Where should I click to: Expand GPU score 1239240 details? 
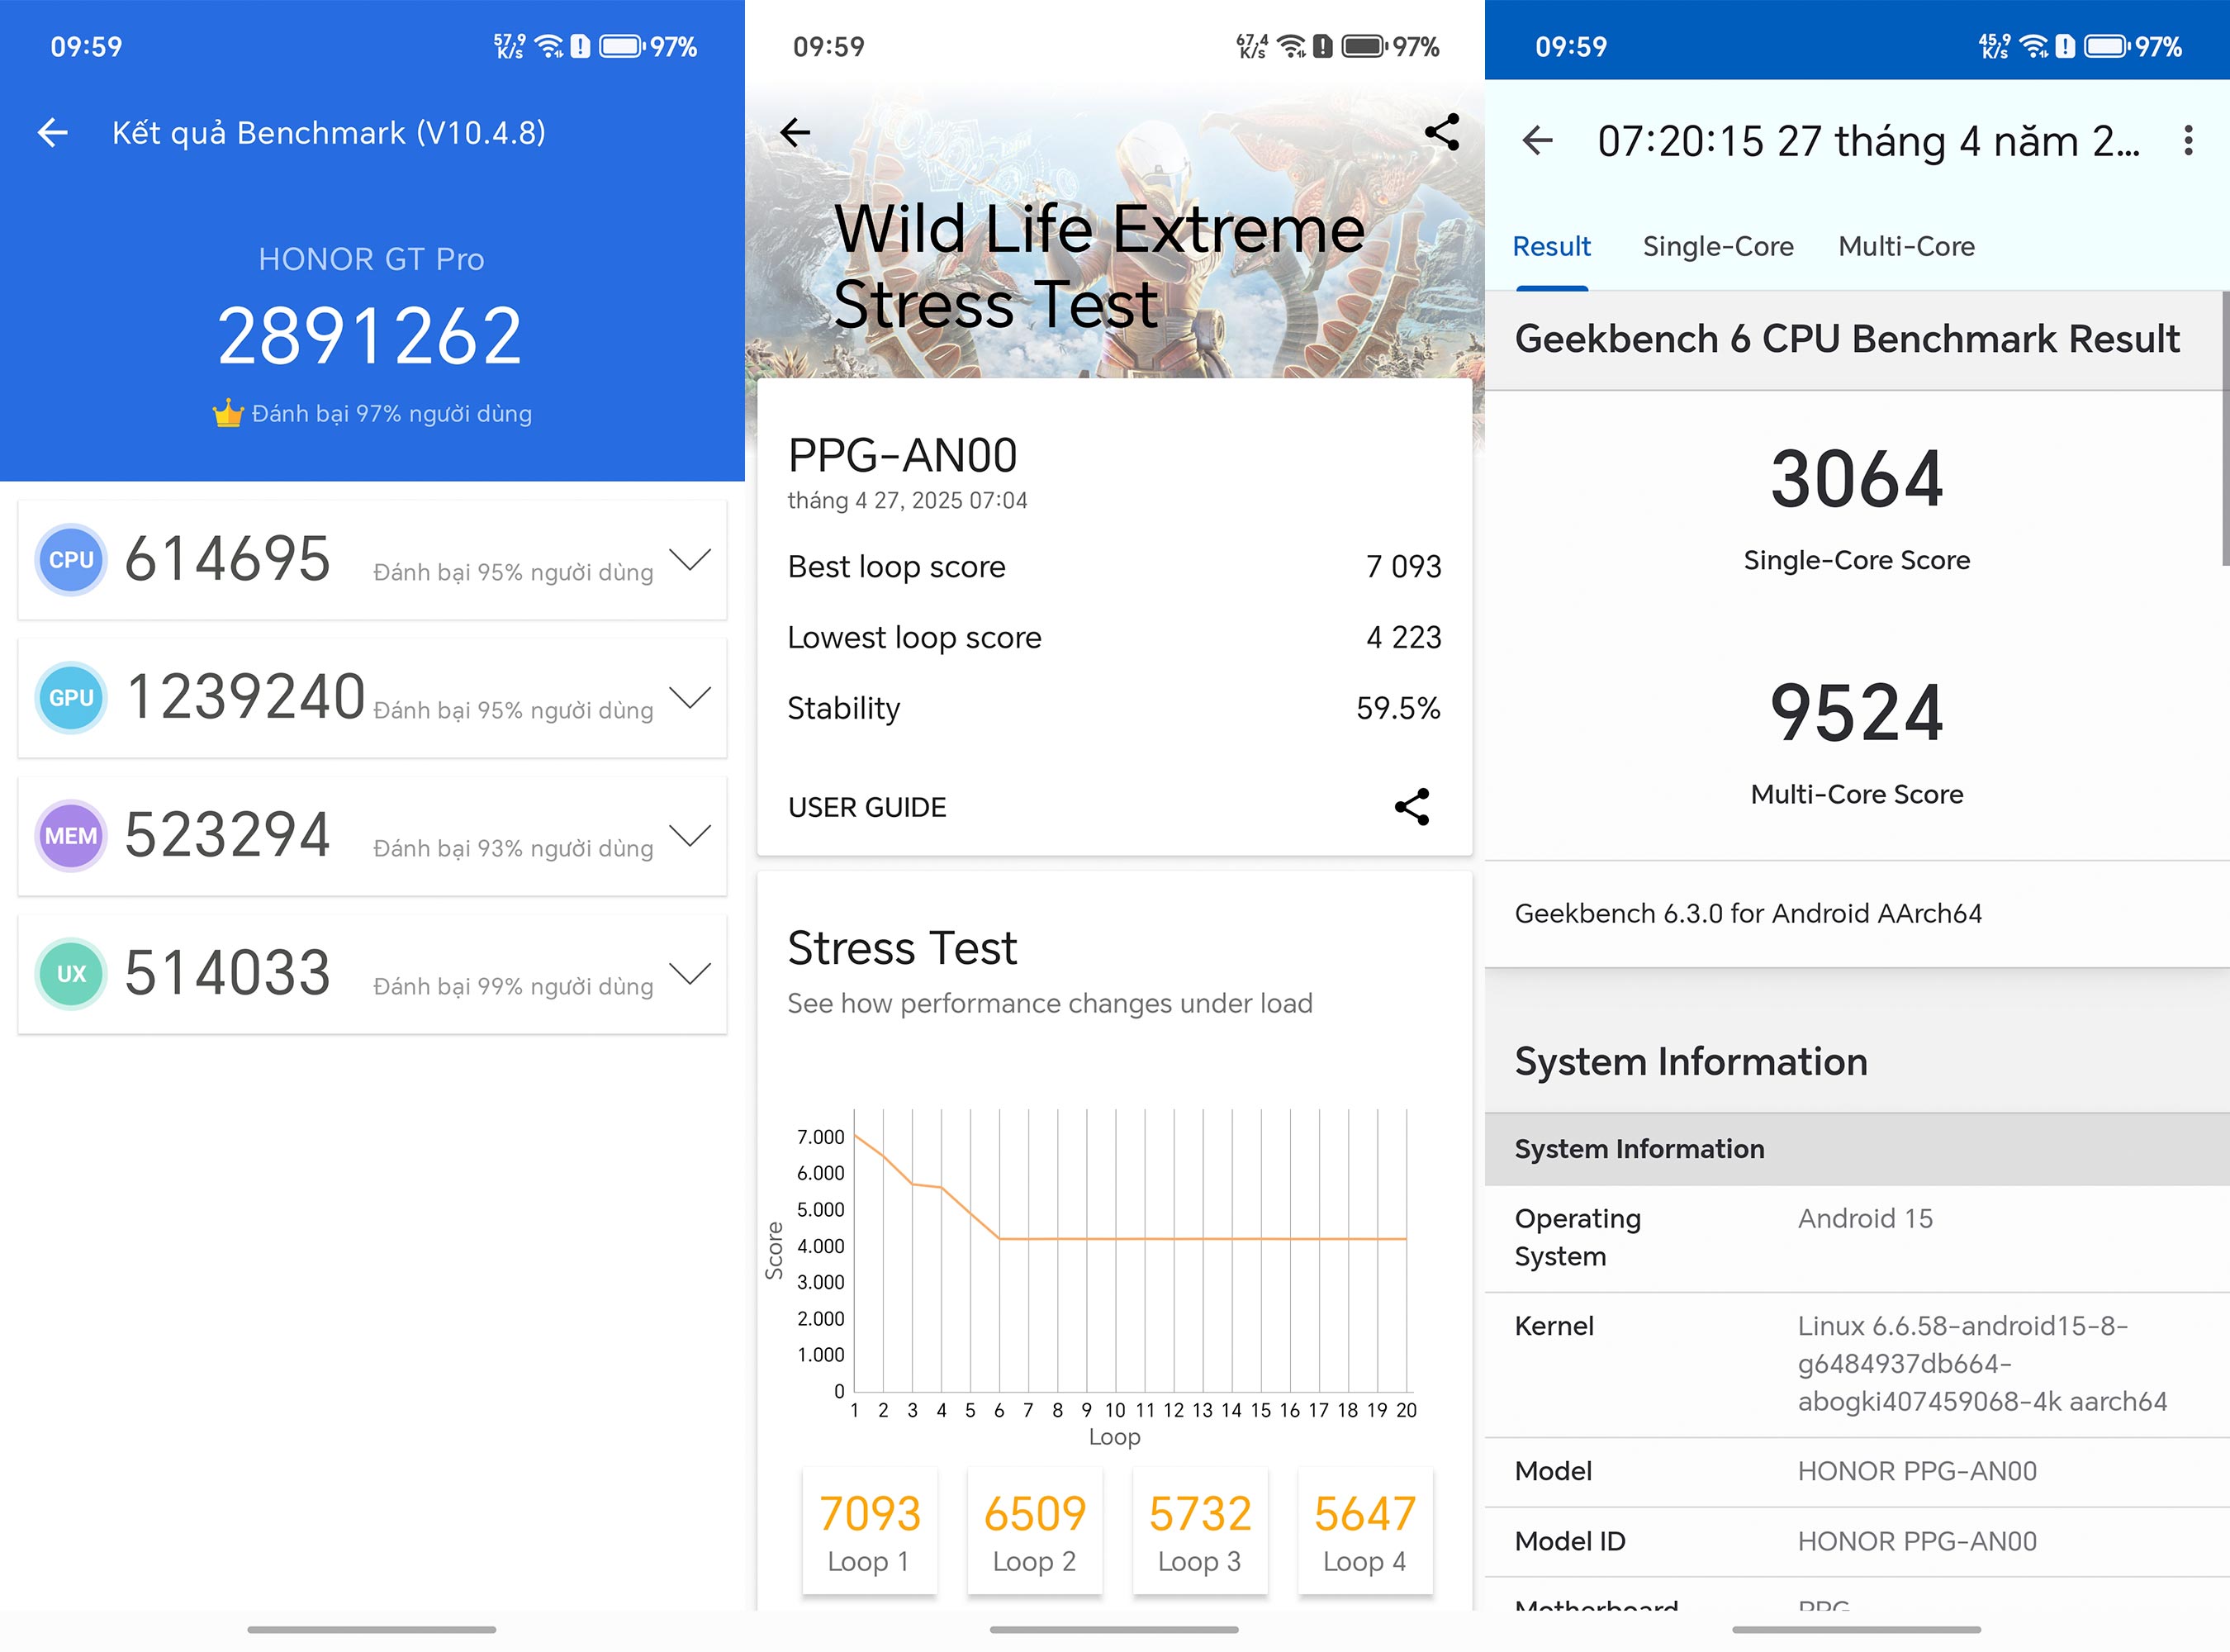(690, 698)
